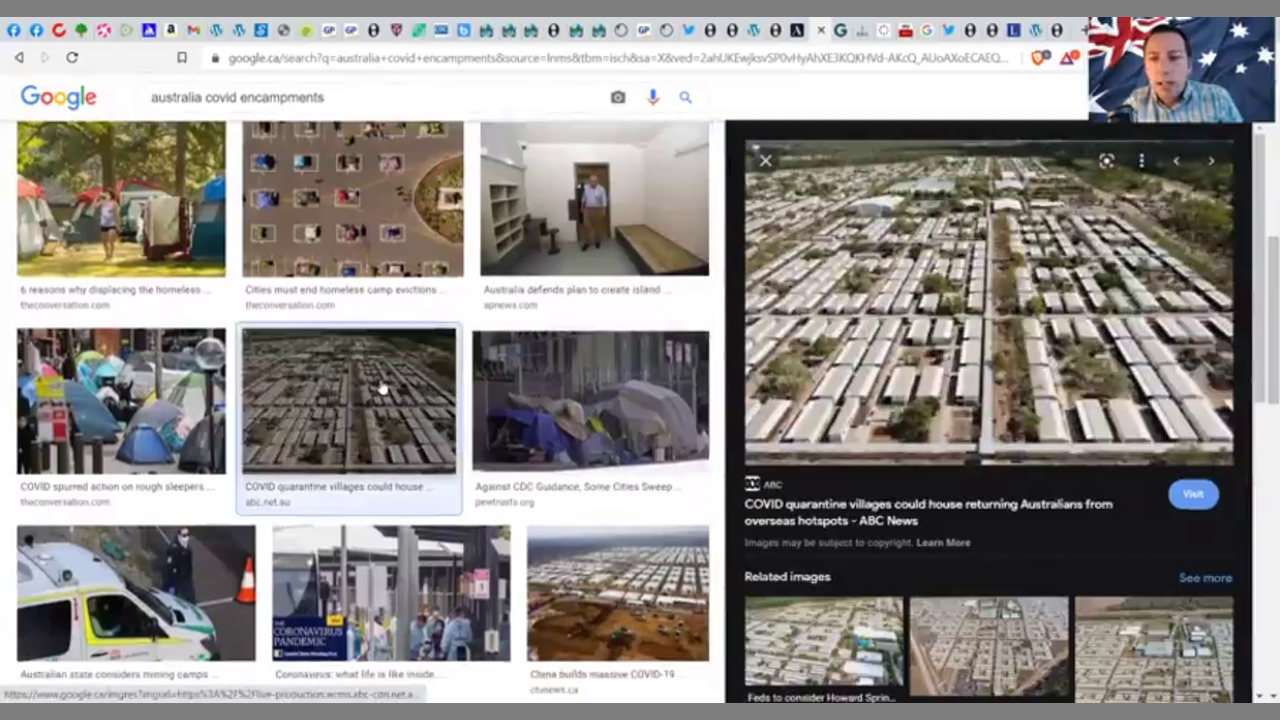The image size is (1280, 720).
Task: Open the Brave shields lion icon
Action: (x=1039, y=58)
